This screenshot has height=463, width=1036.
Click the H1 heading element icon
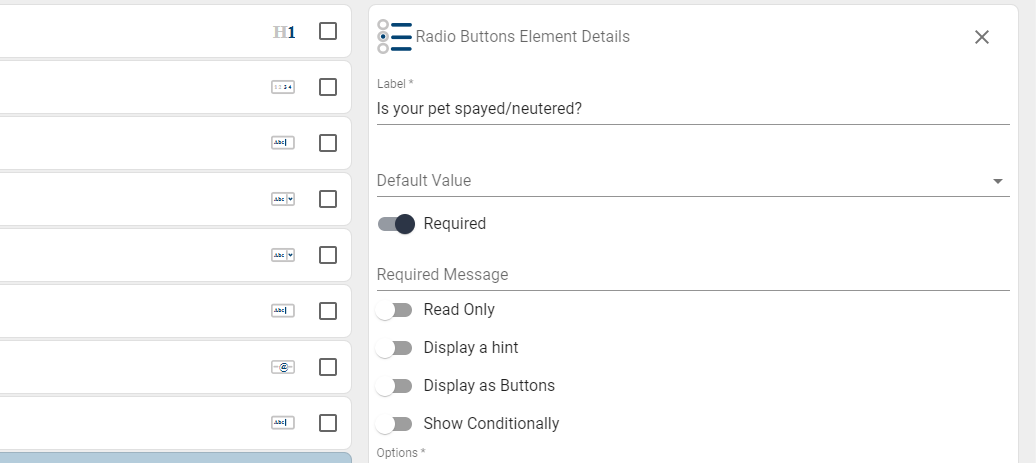point(284,32)
